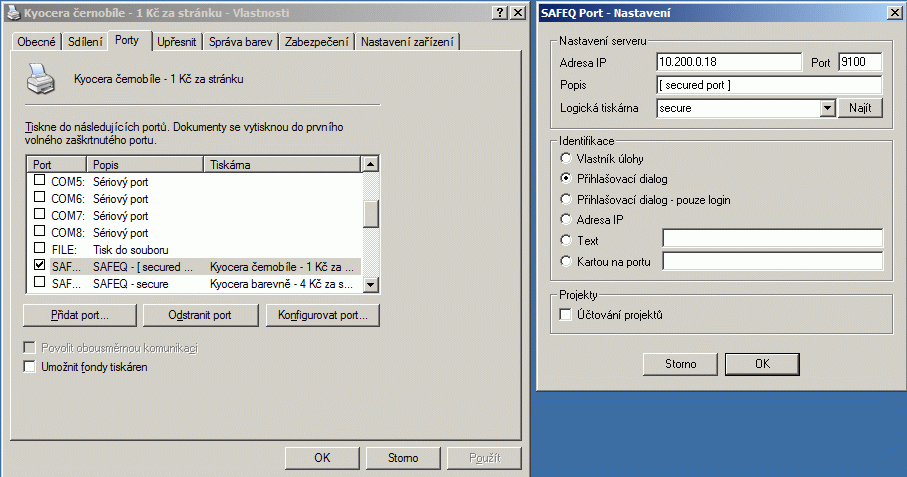Click the Kartou na portu input field

click(773, 261)
